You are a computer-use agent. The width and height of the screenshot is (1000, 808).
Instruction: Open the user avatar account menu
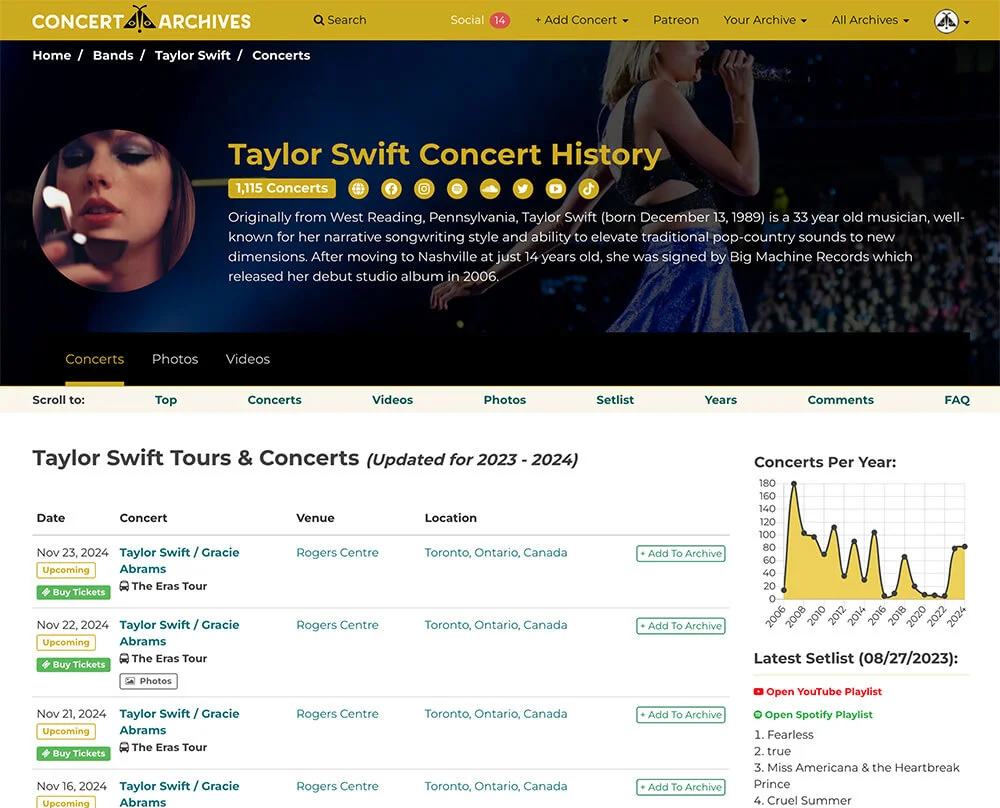pos(952,21)
